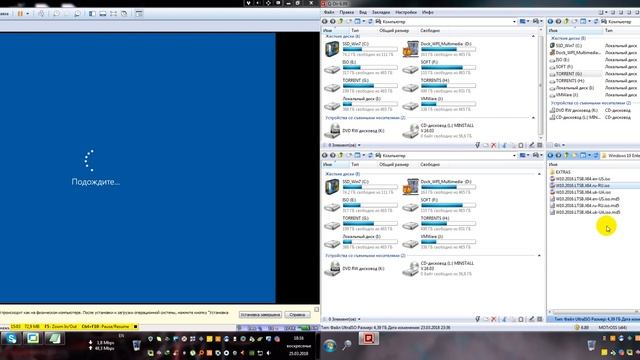Click Back arrow in top-left Q-Dir pane
The image size is (640, 360).
(x=325, y=21)
